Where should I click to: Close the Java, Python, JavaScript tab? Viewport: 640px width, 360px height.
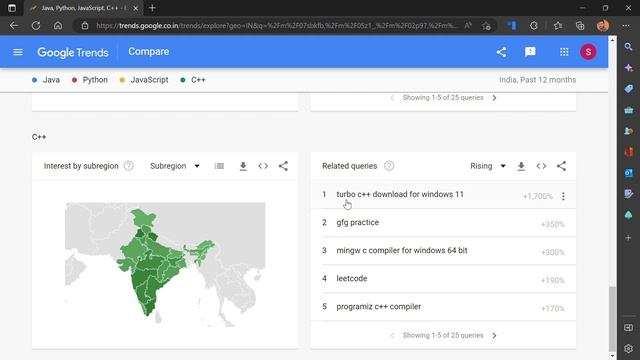click(136, 8)
